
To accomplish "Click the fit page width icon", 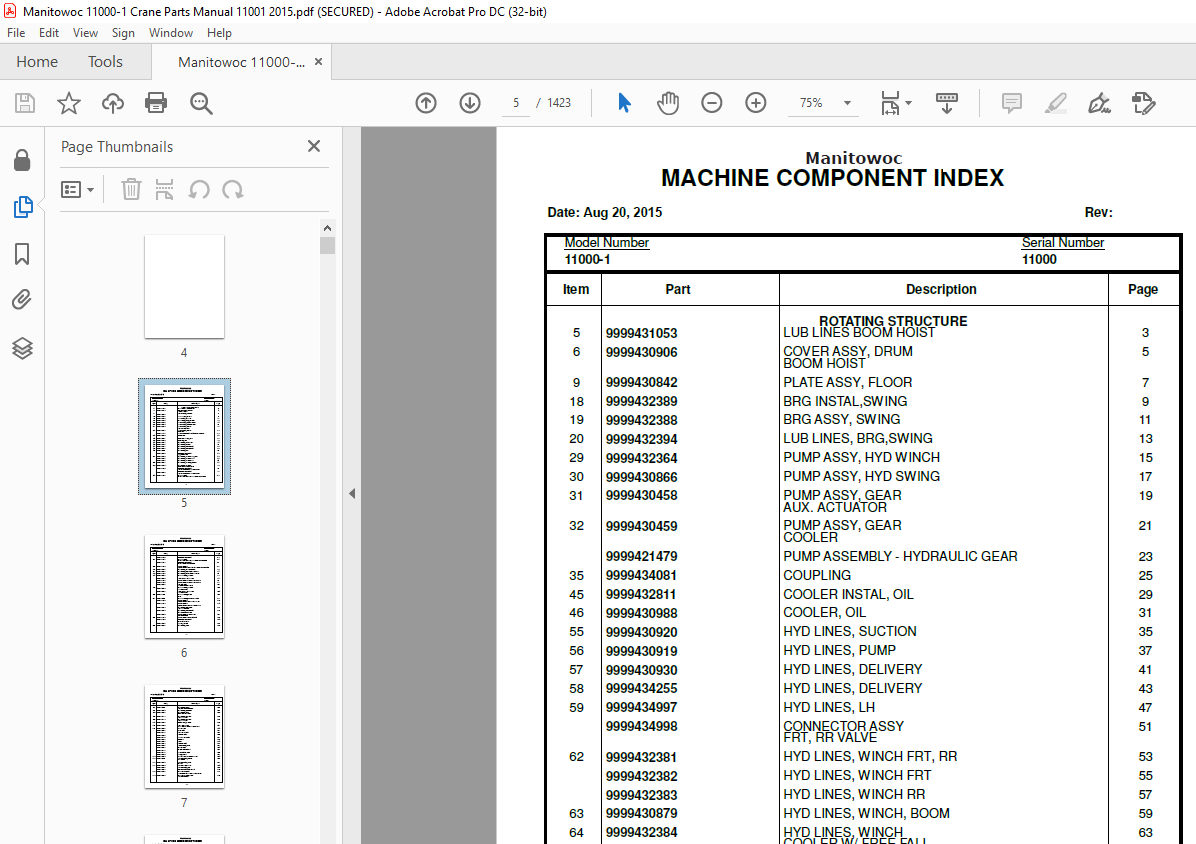I will (x=890, y=103).
